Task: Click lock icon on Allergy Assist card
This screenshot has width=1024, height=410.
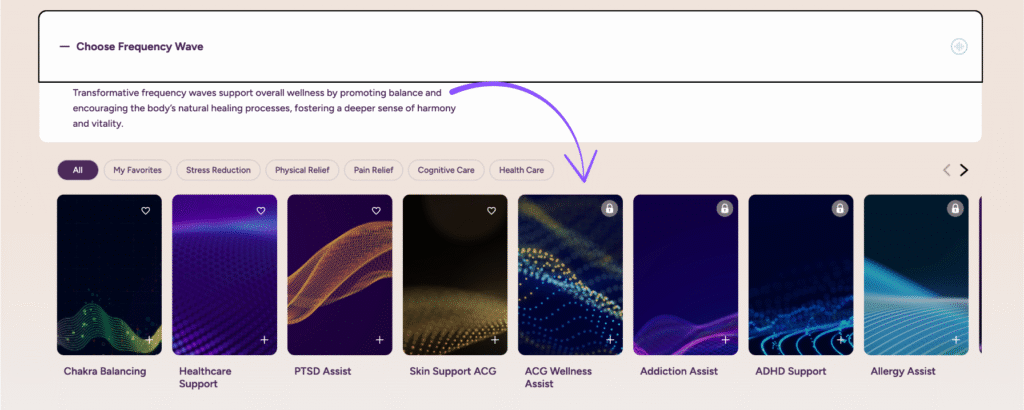Action: tap(955, 209)
